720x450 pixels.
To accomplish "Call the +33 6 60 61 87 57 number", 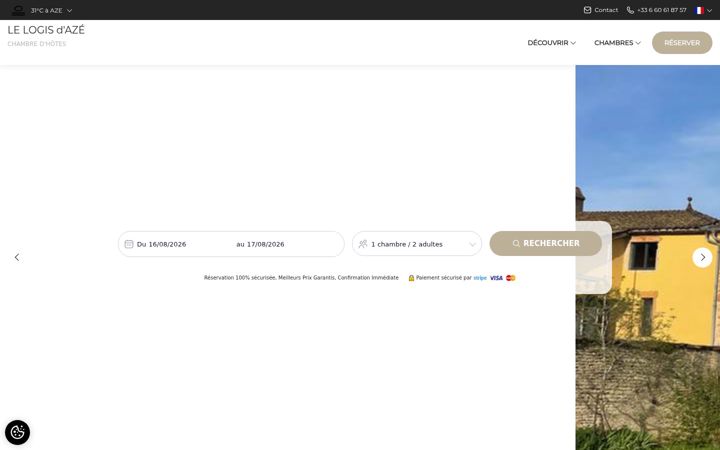I will 662,10.
